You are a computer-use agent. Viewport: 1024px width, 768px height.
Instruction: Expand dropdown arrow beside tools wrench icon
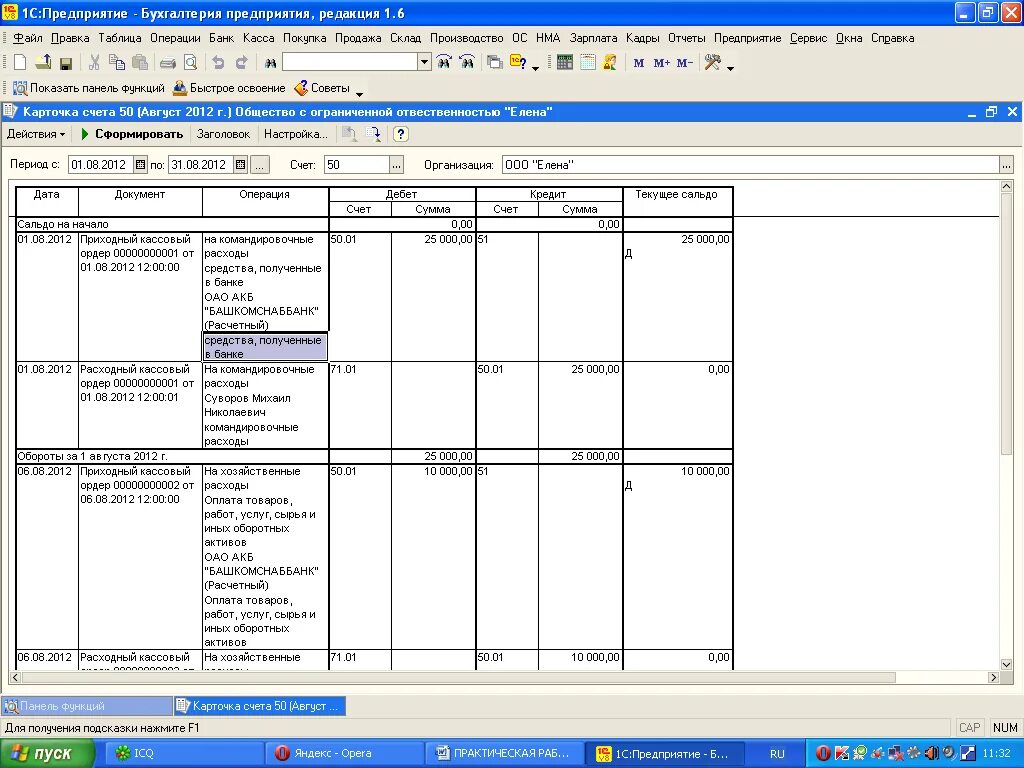point(730,68)
